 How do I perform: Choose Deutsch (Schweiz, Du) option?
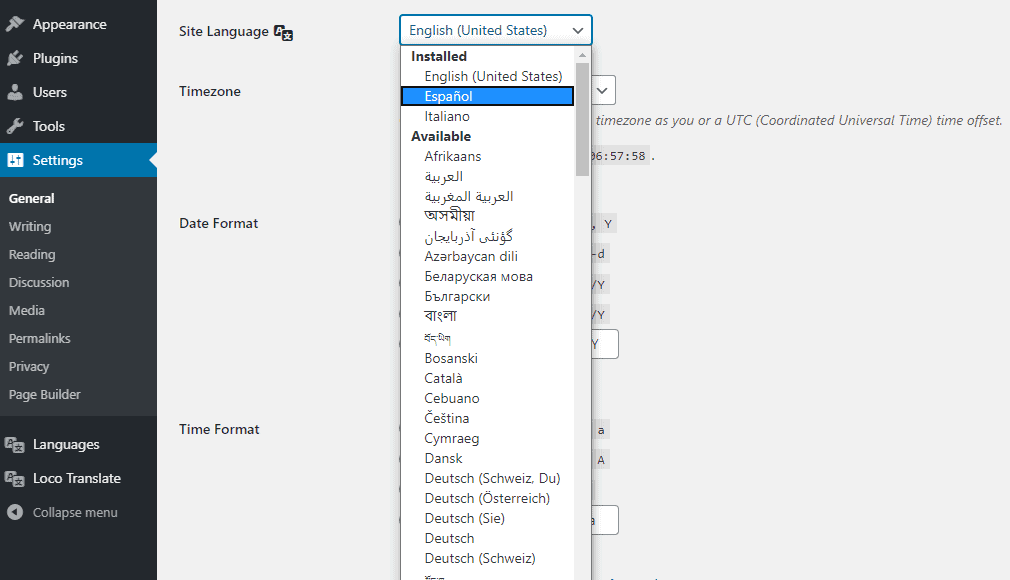[487, 478]
